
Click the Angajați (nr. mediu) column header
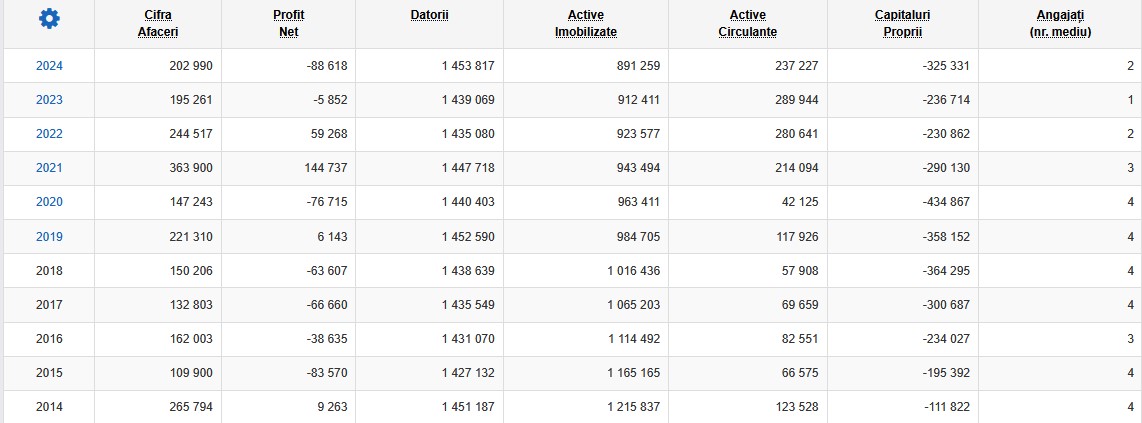(x=1060, y=23)
